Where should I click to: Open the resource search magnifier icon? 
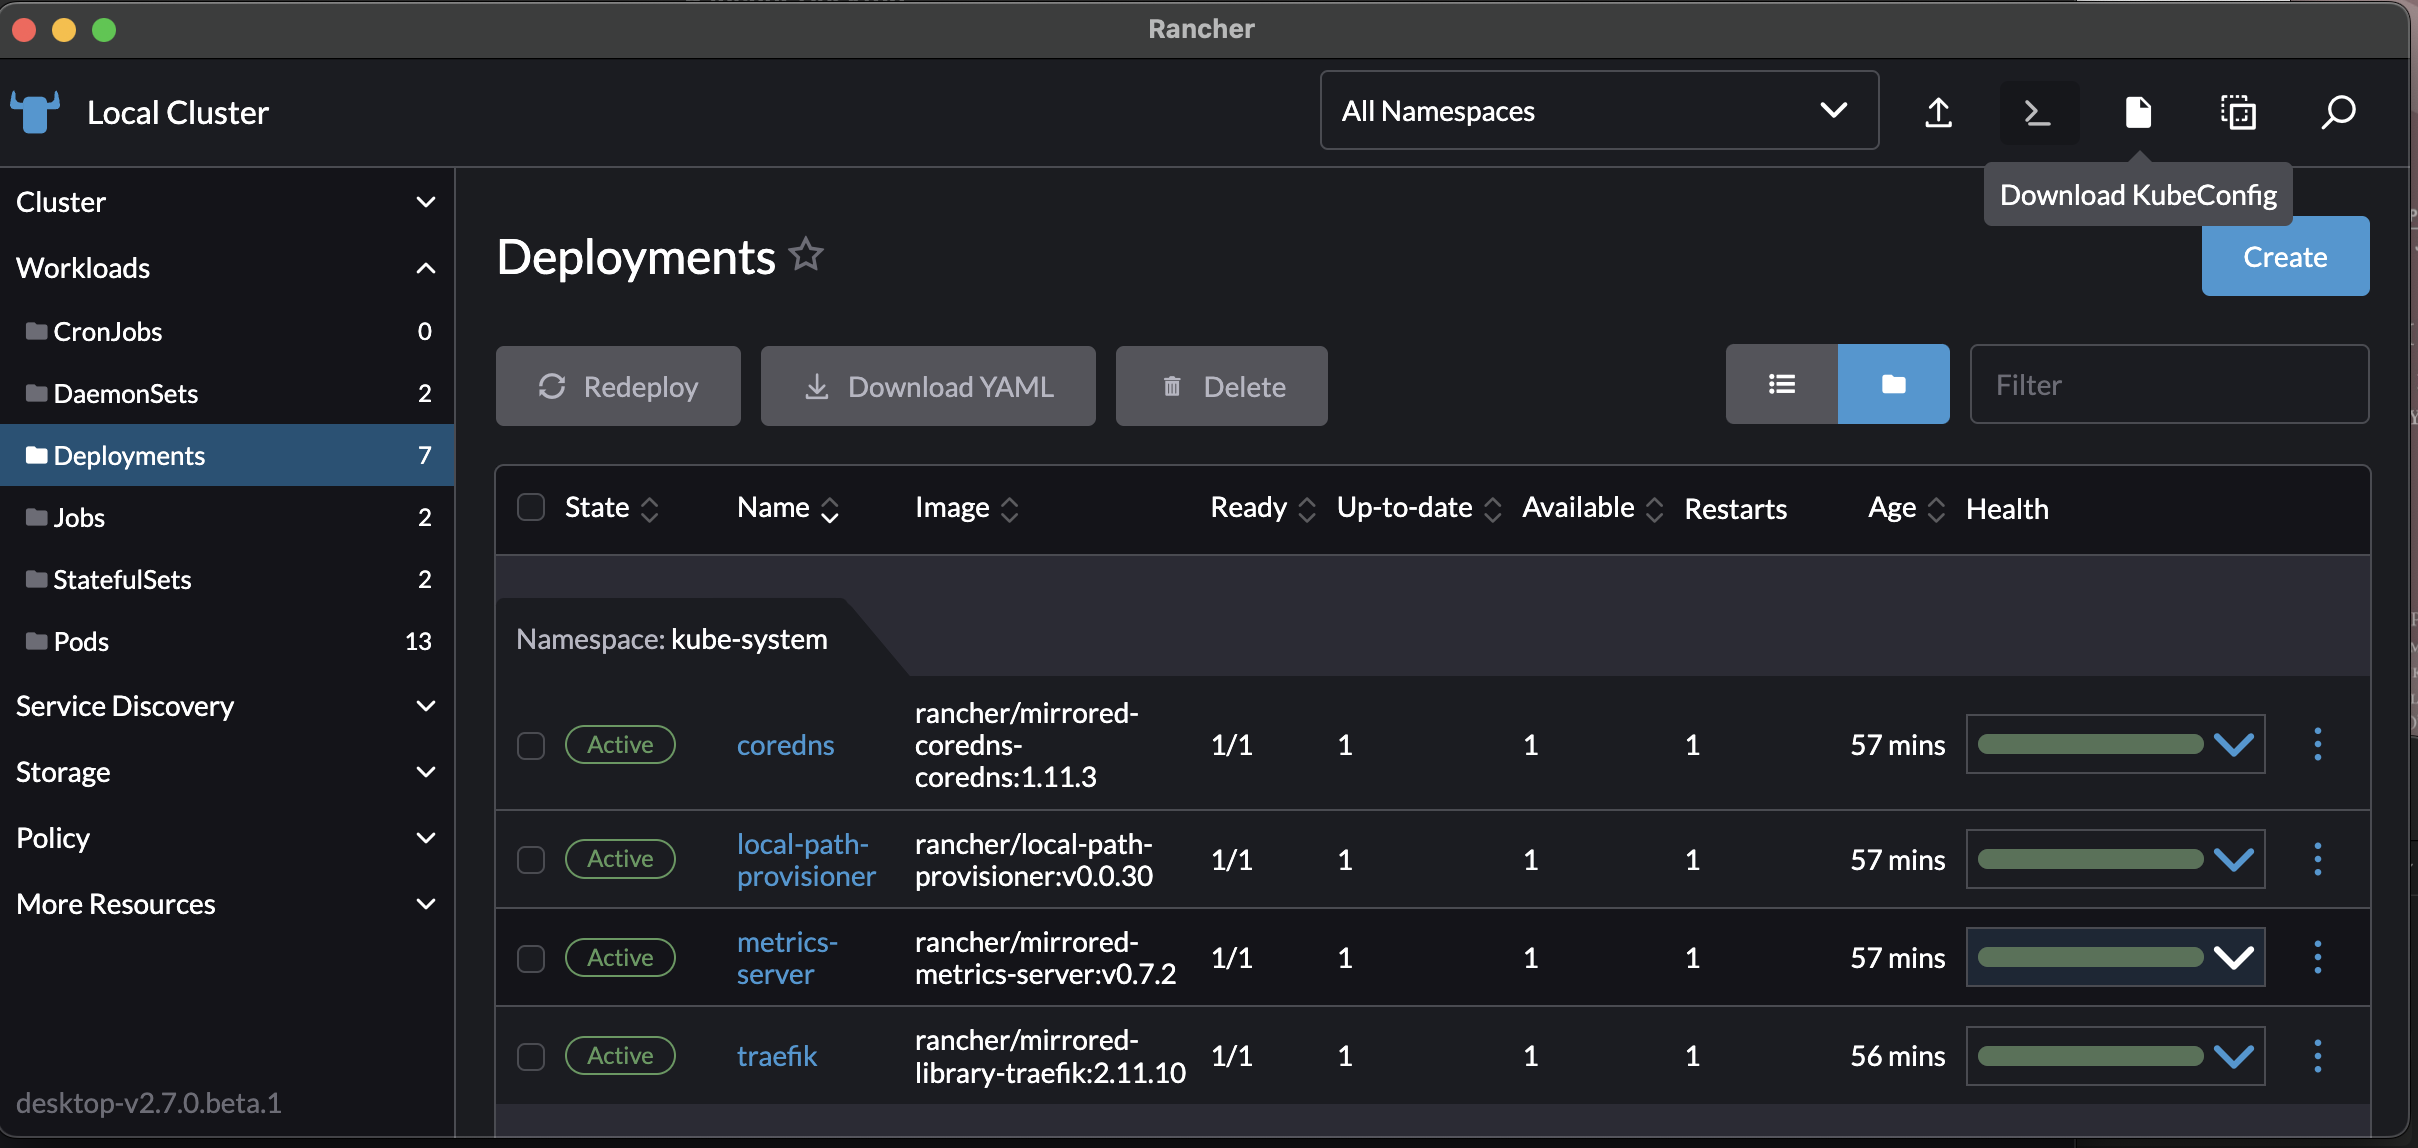click(x=2338, y=112)
